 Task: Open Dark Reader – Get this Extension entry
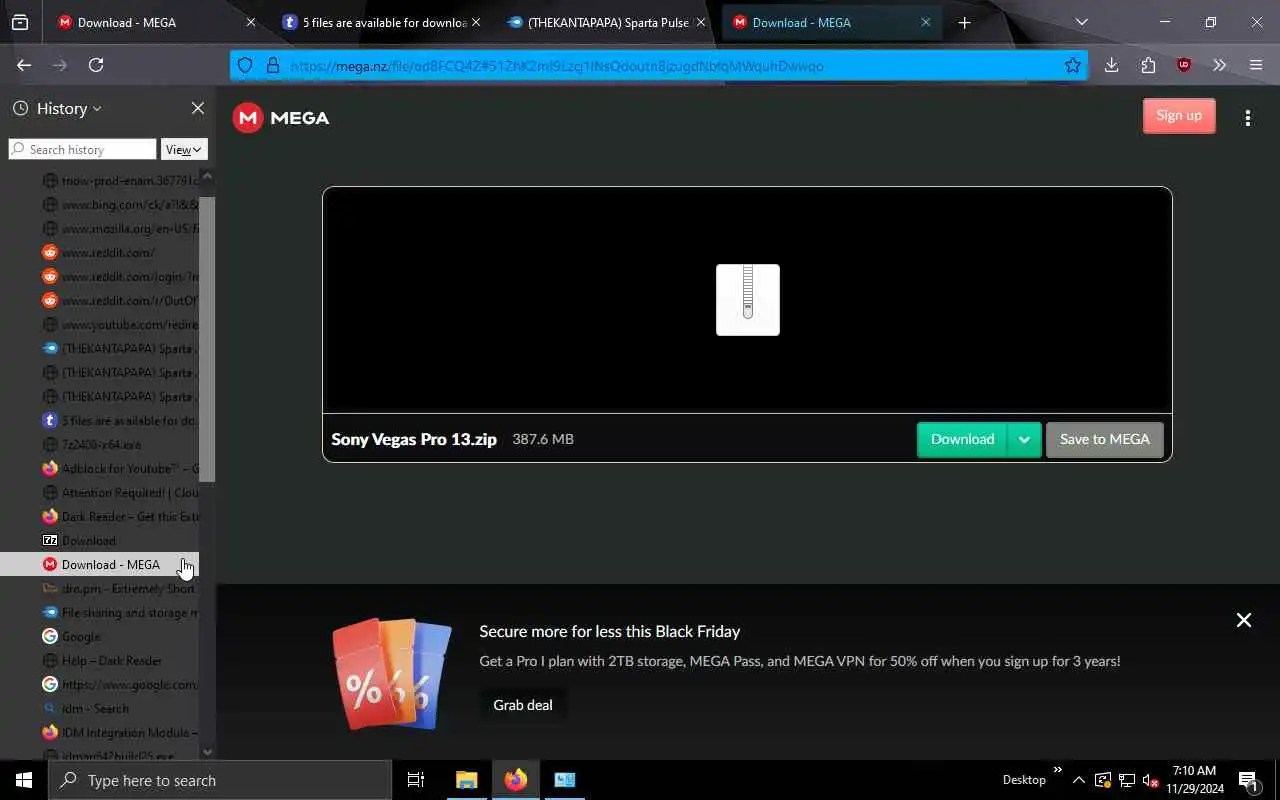(100, 517)
